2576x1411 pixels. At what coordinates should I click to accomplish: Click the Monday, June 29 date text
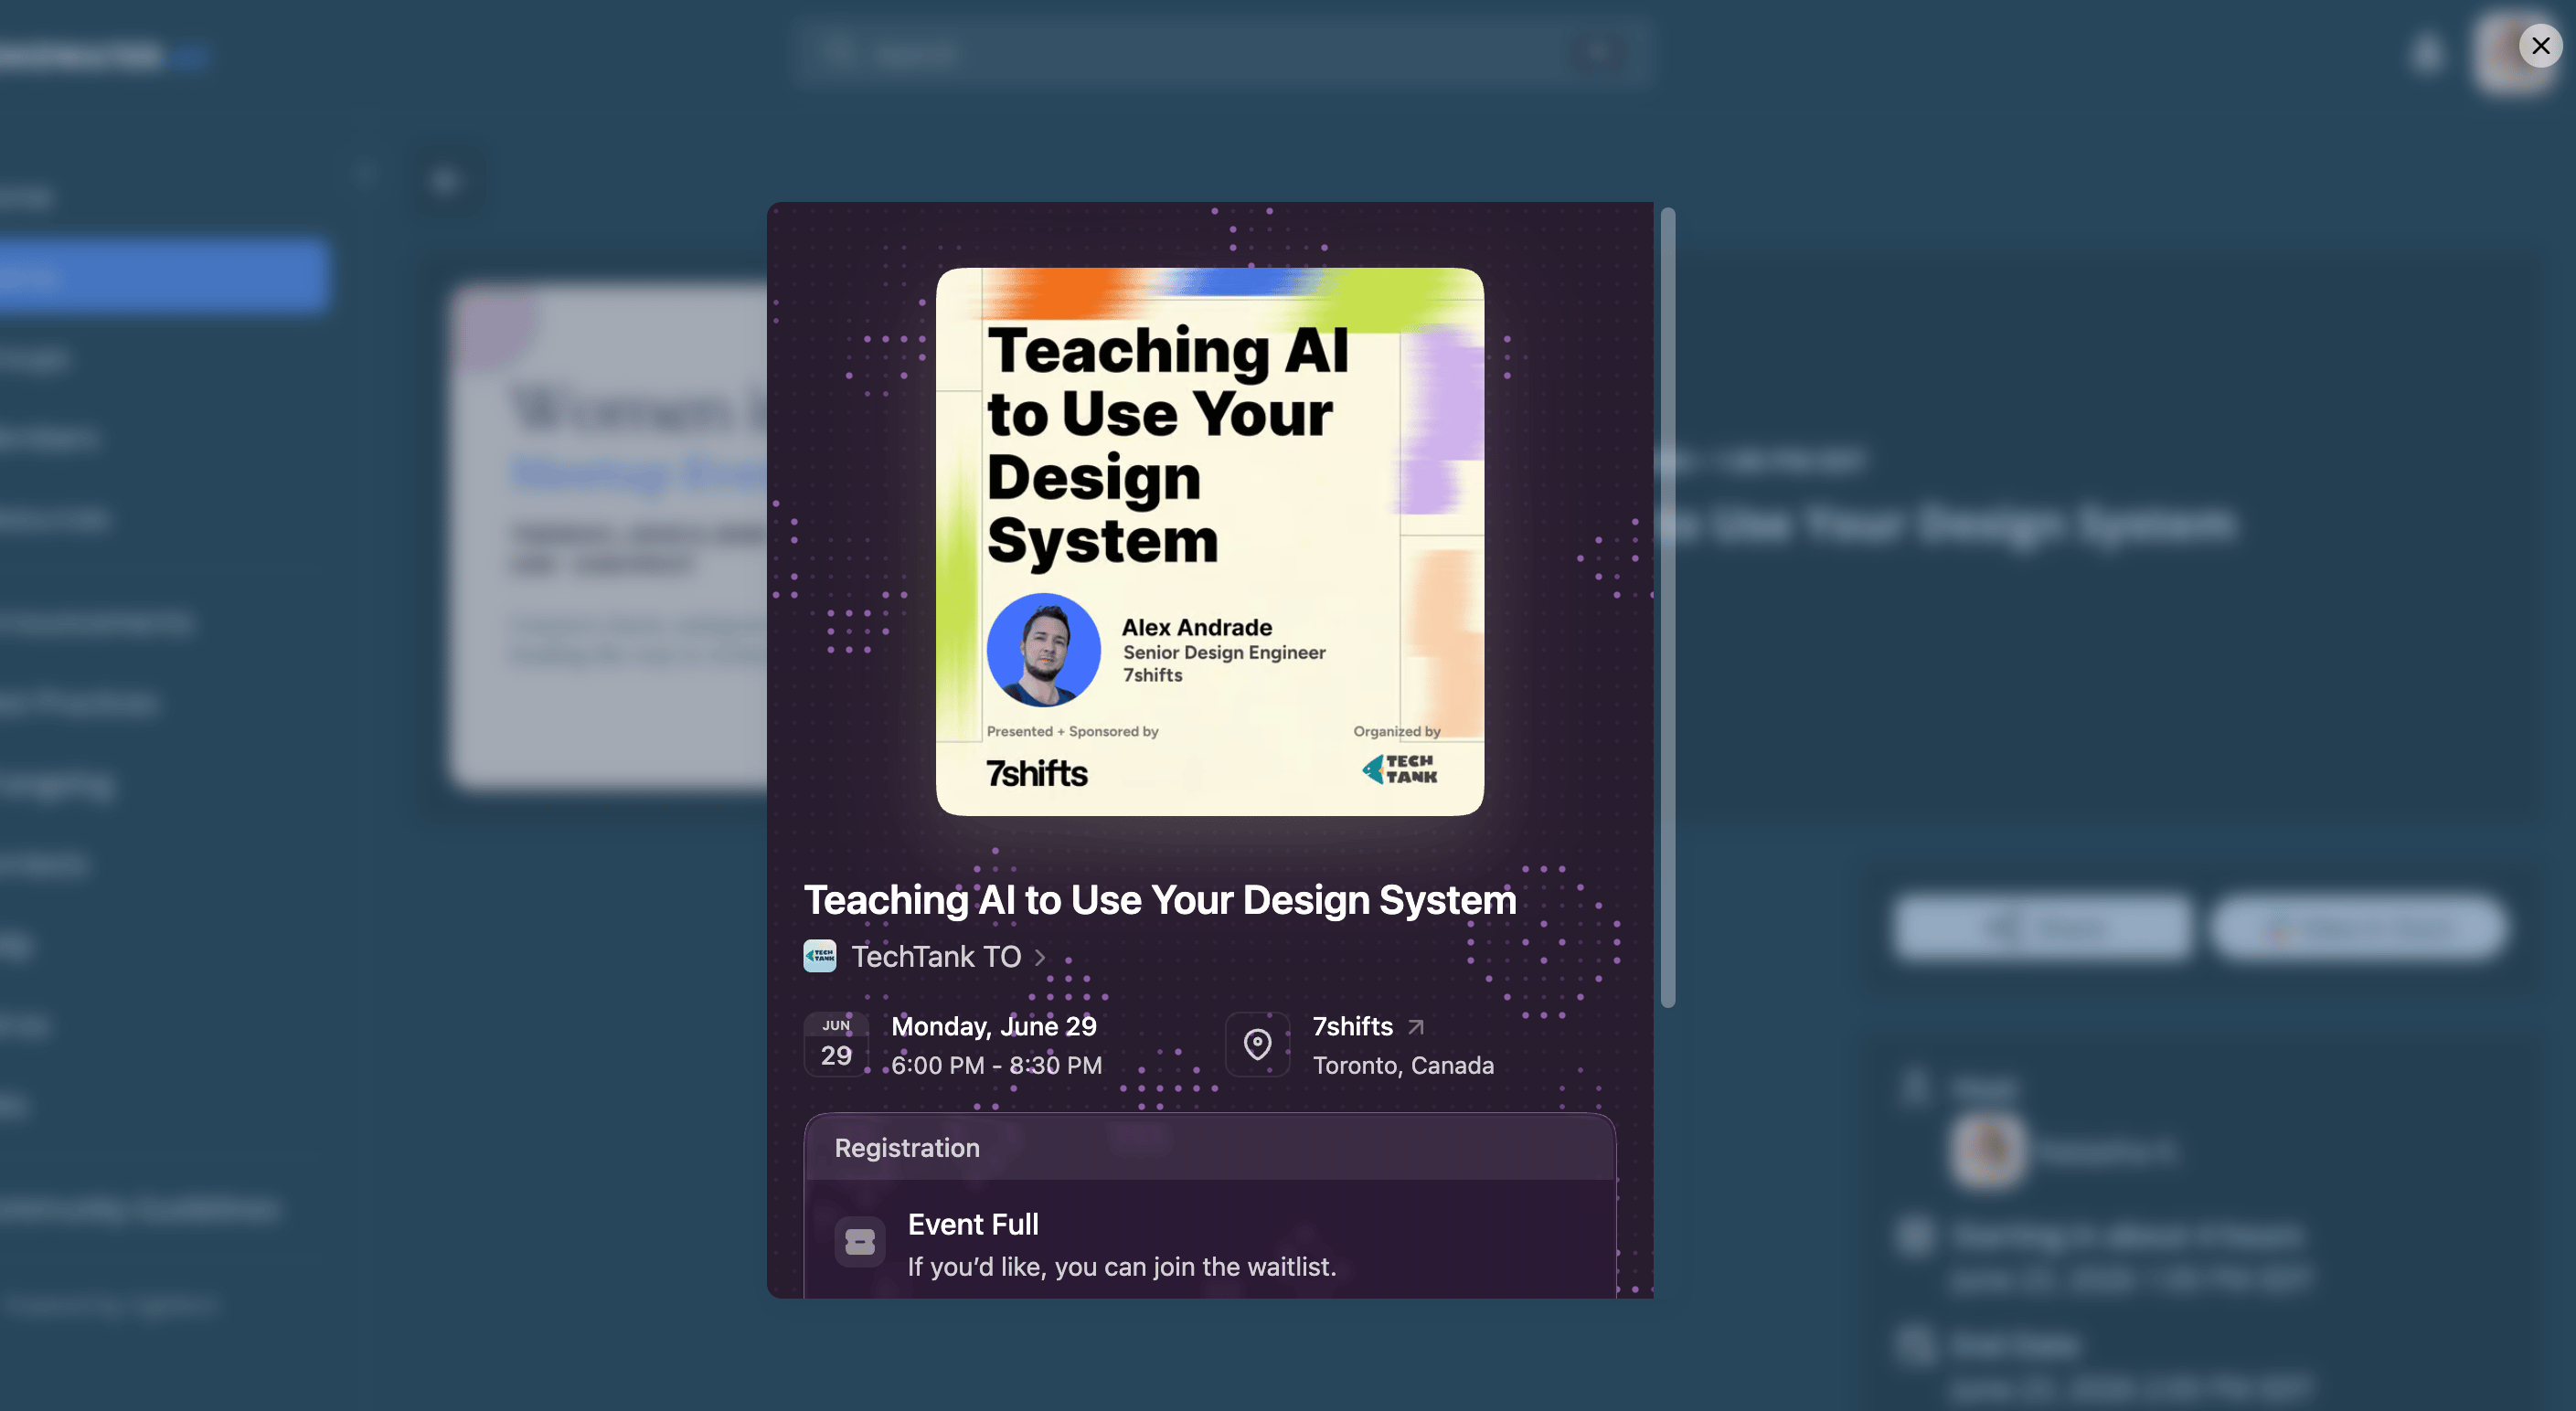point(994,1027)
